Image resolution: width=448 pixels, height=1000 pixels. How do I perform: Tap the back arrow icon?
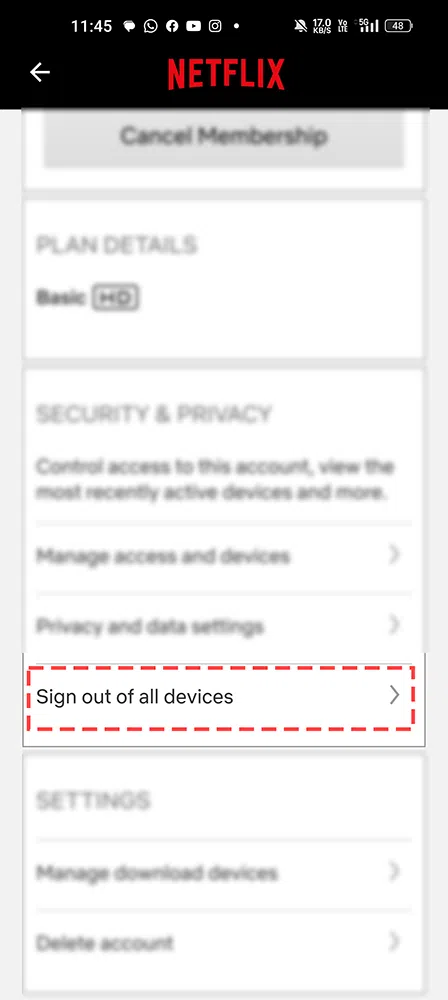40,73
